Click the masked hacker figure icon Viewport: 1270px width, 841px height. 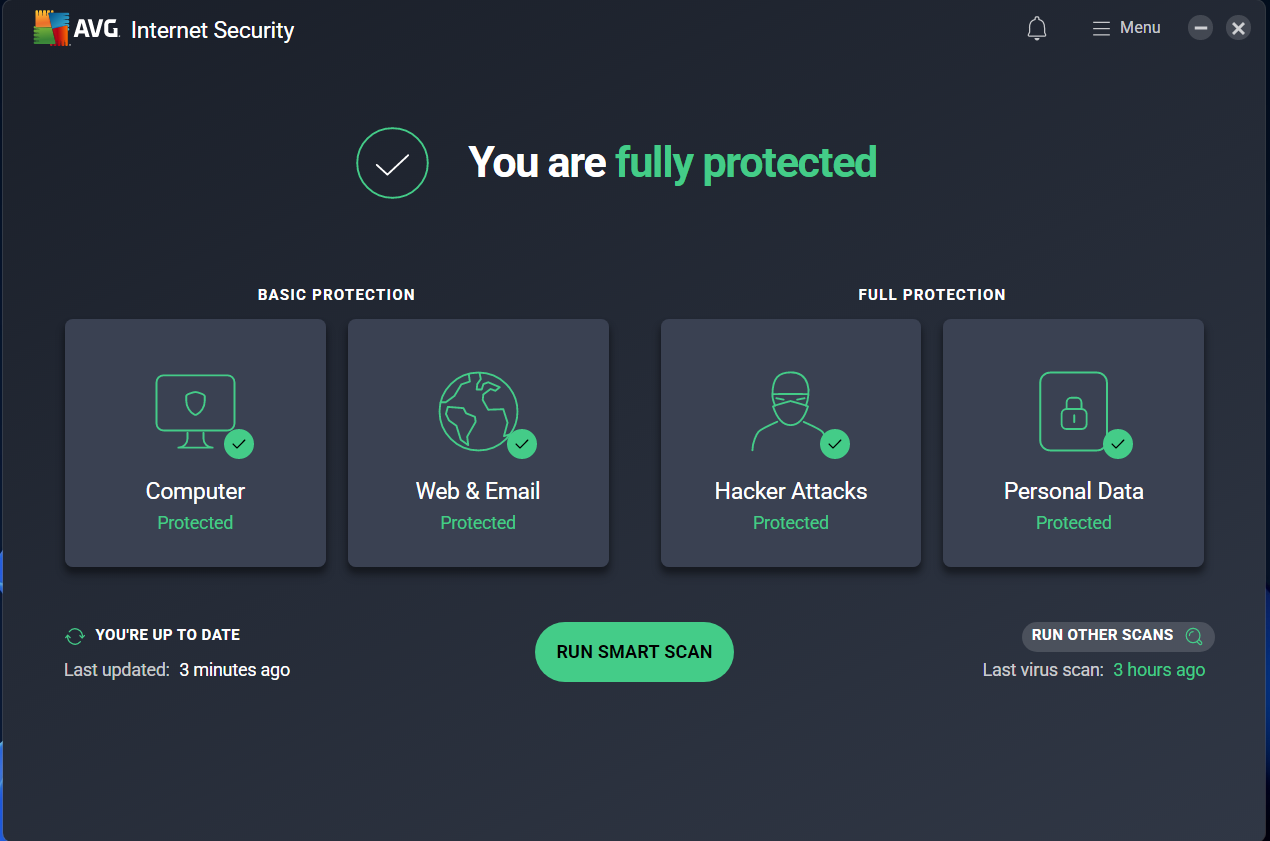pyautogui.click(x=790, y=411)
